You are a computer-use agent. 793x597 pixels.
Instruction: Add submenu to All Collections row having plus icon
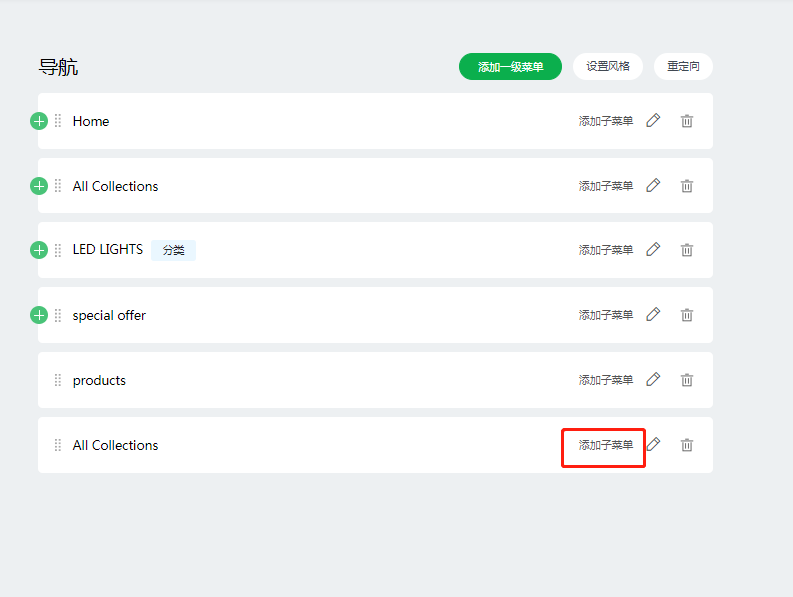point(605,186)
